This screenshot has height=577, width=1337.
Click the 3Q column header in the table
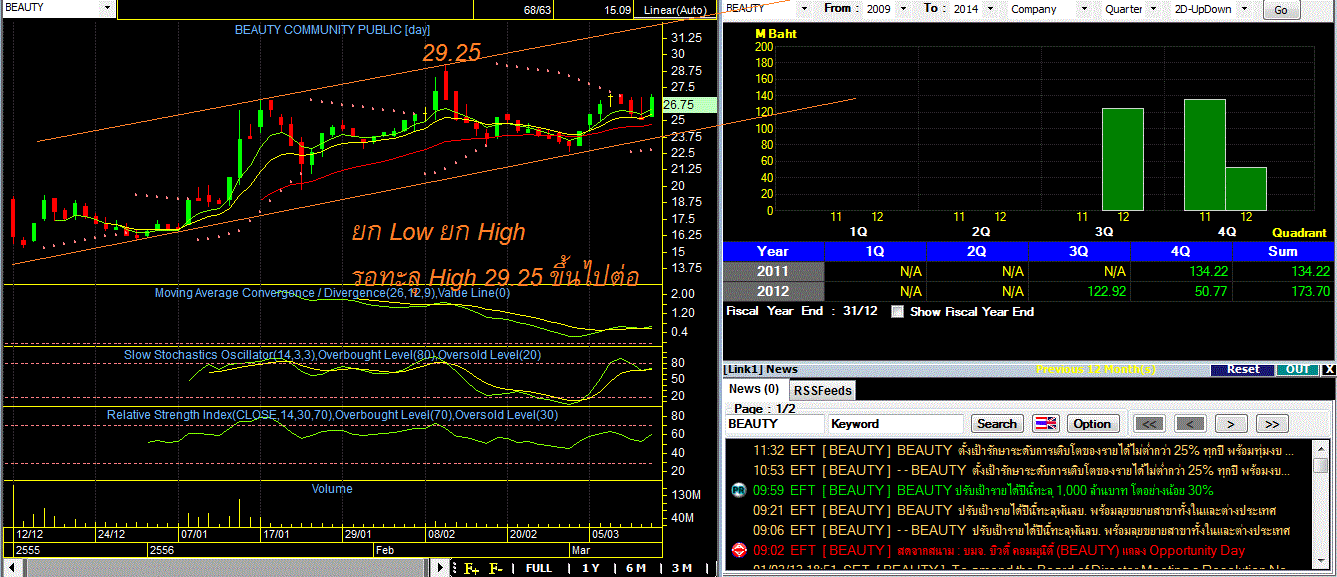(1079, 251)
